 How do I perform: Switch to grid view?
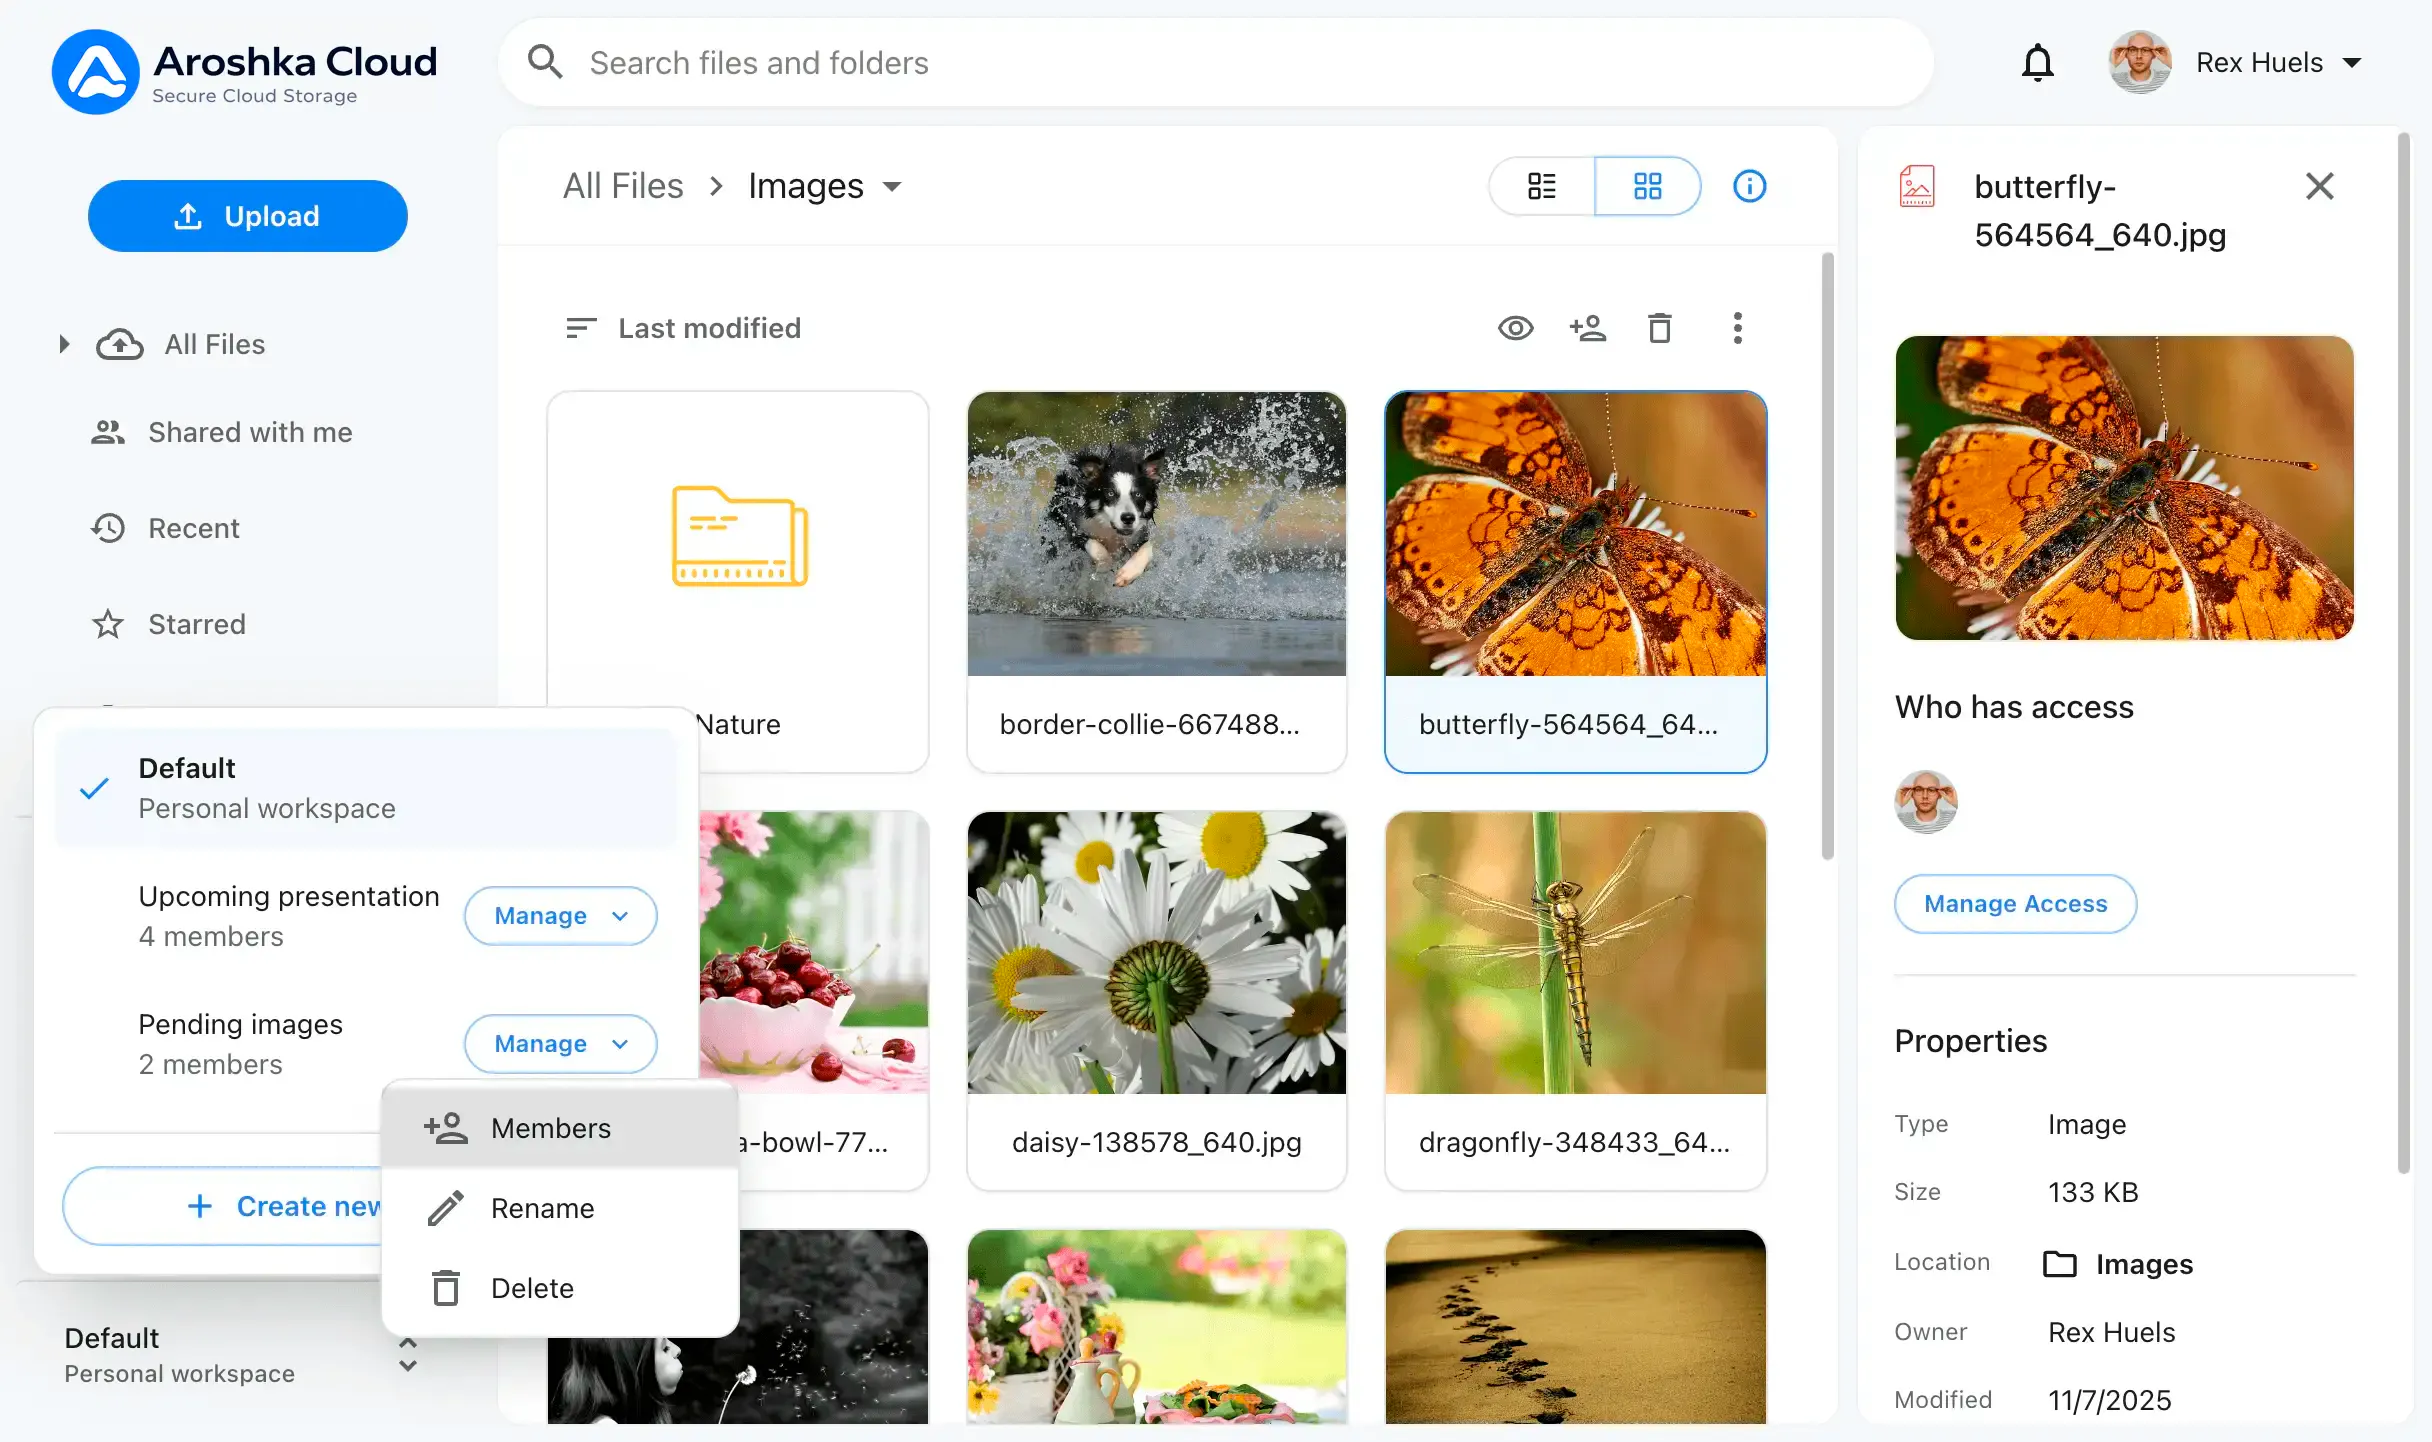pyautogui.click(x=1647, y=186)
